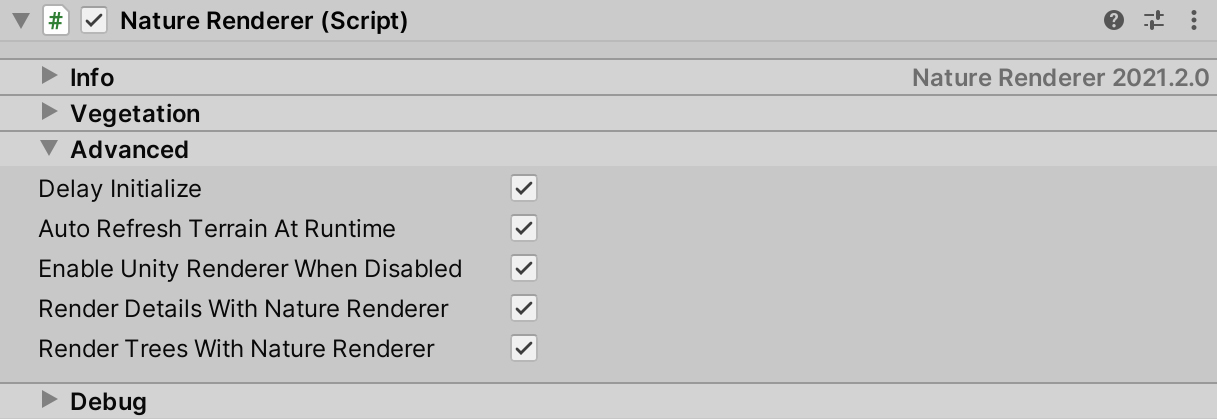Expand the Debug section arrow
The image size is (1217, 419).
tap(48, 400)
